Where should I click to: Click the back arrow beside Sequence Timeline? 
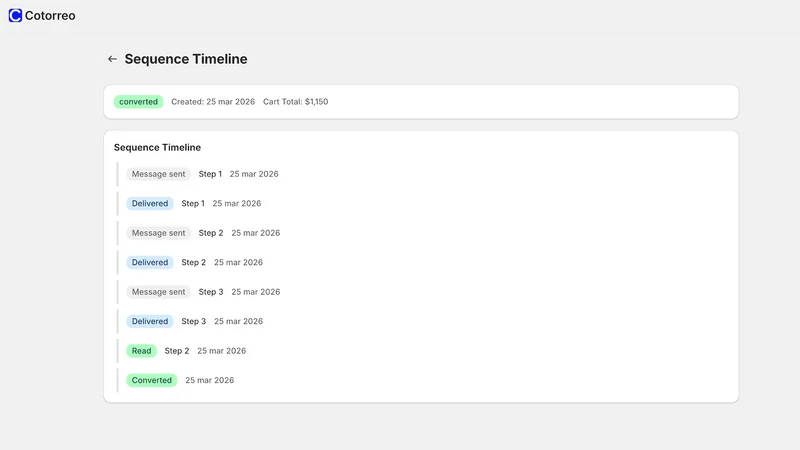pos(112,59)
